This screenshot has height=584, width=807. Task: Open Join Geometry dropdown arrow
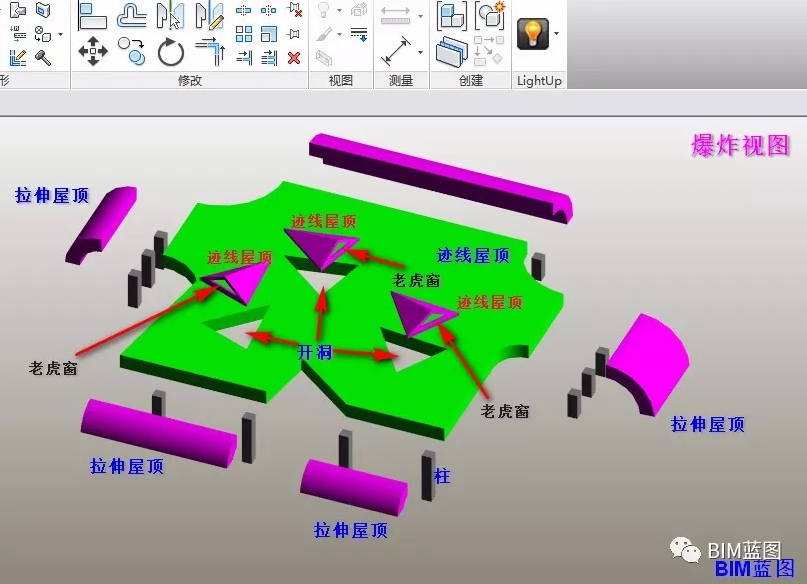tap(61, 34)
